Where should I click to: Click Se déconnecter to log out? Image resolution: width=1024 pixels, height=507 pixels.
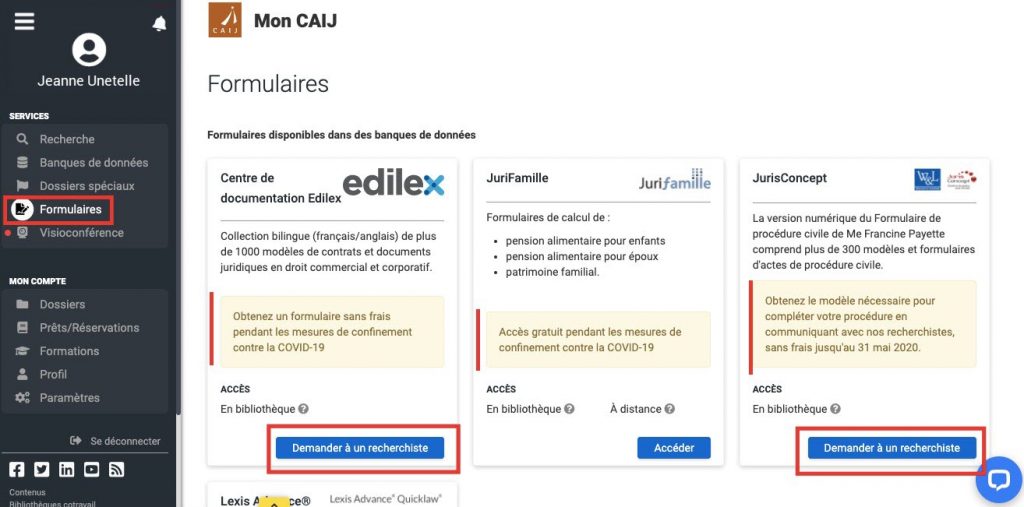(124, 441)
